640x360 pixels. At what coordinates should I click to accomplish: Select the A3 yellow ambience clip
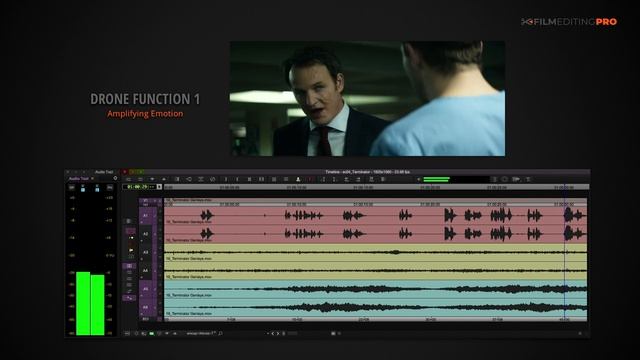[376, 252]
